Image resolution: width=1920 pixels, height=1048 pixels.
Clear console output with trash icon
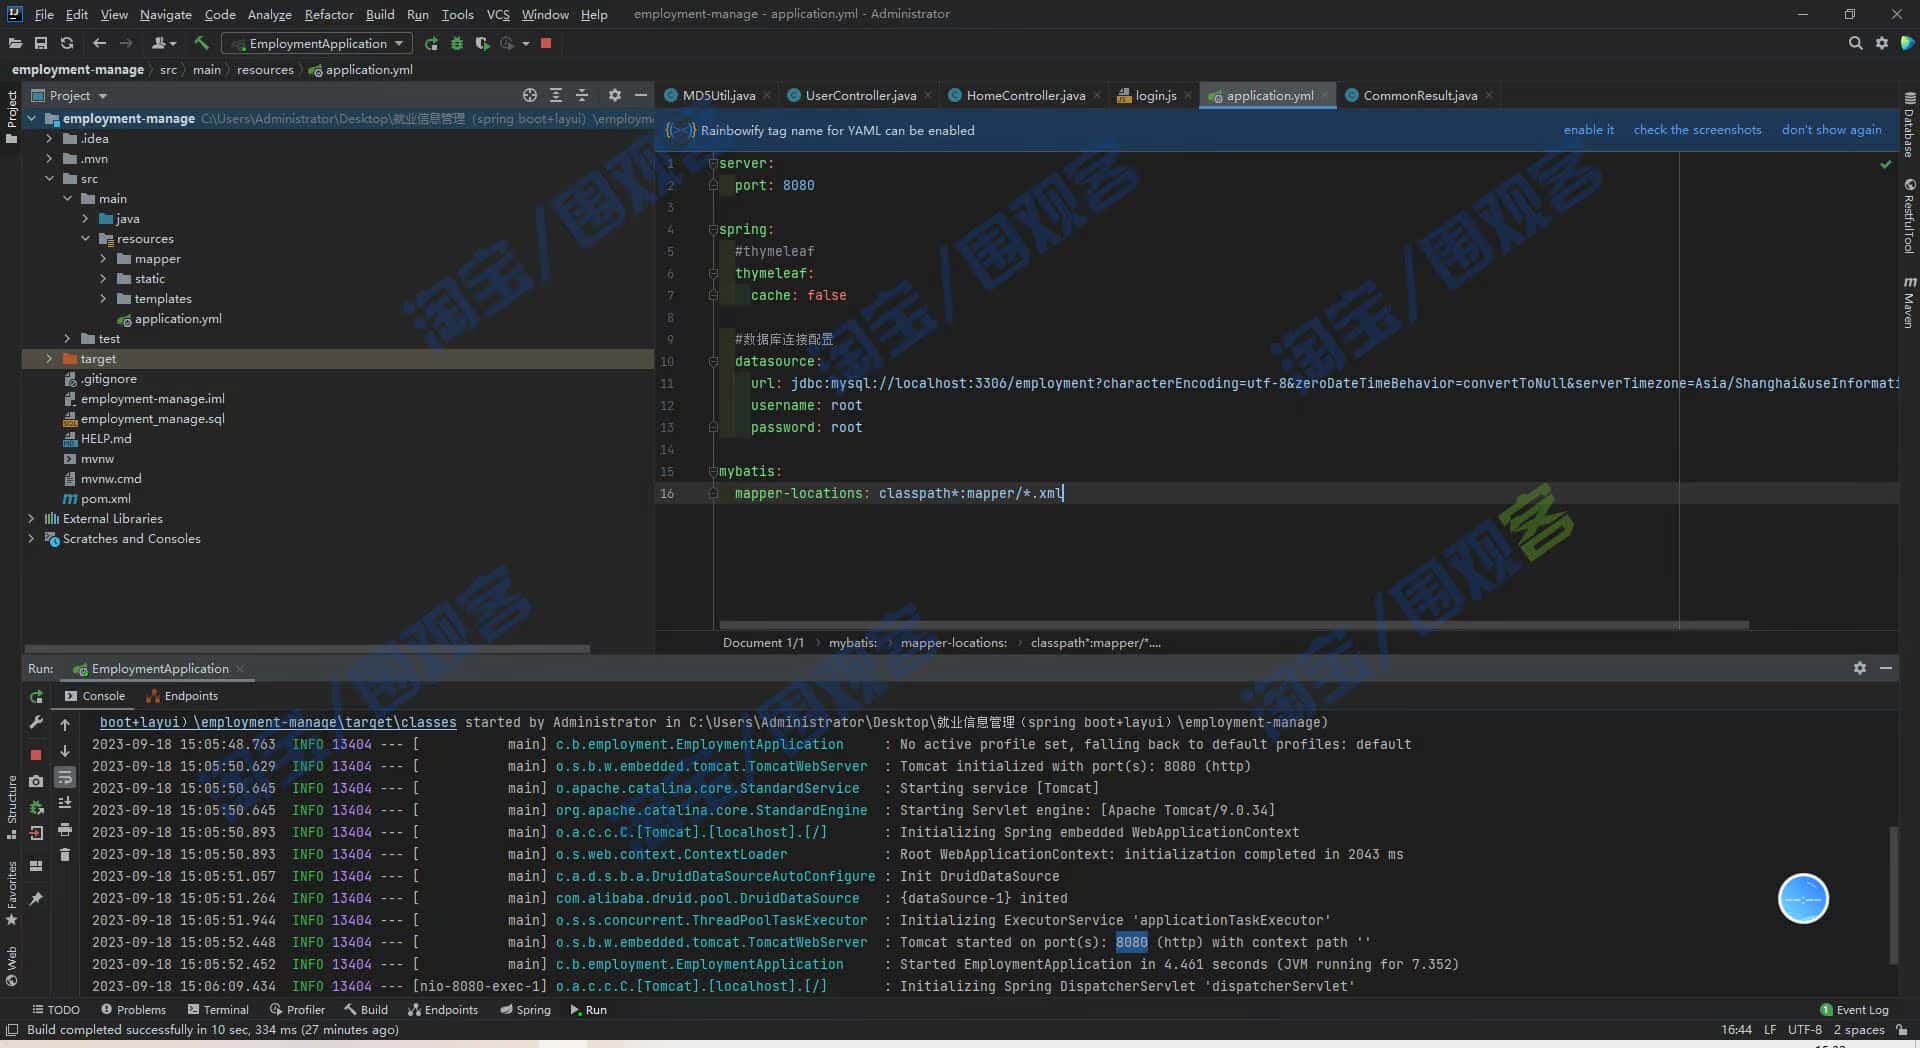(x=65, y=855)
